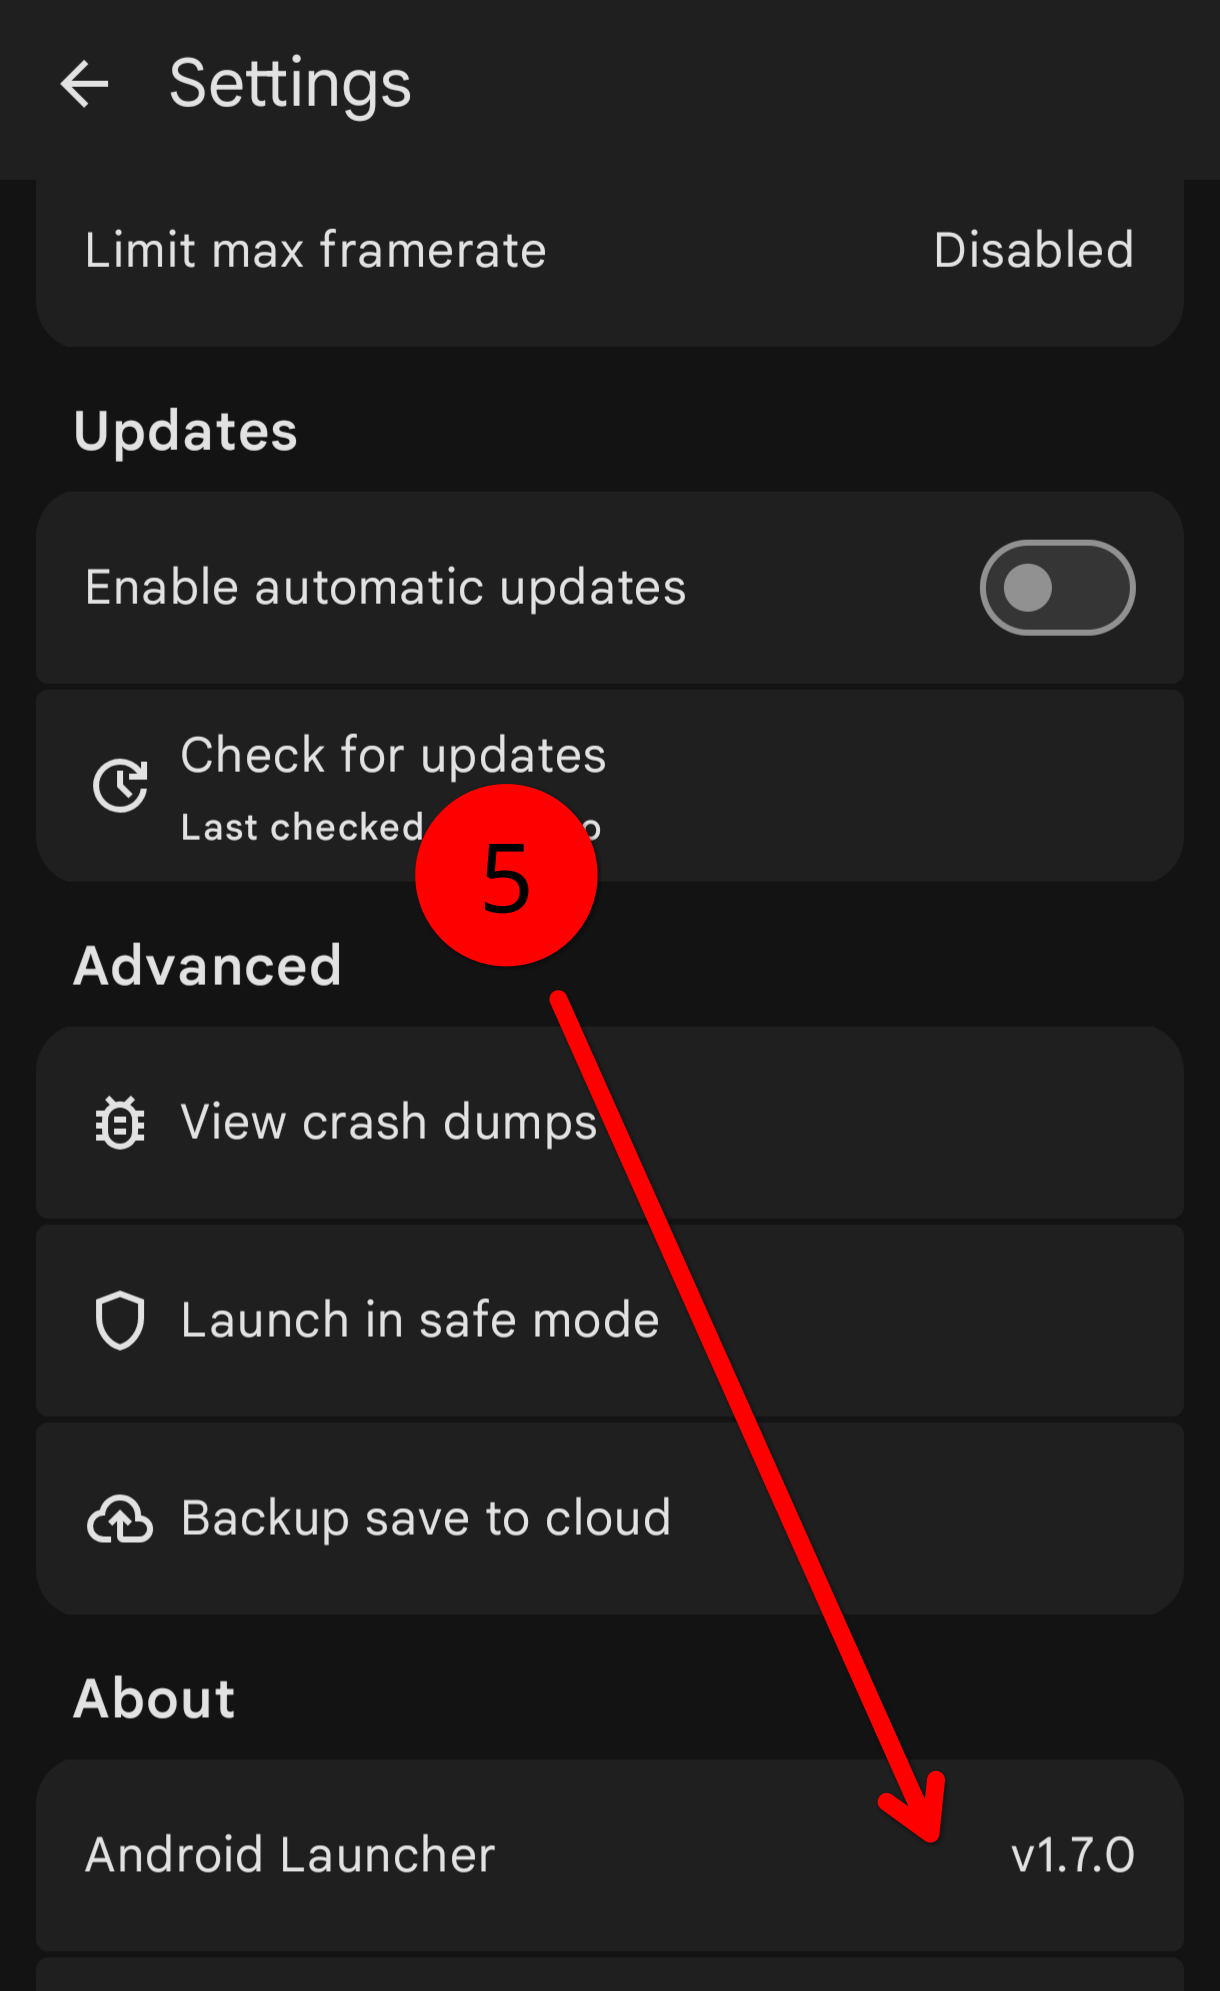
Task: Toggle the Enable automatic updates switch
Action: [x=1057, y=587]
